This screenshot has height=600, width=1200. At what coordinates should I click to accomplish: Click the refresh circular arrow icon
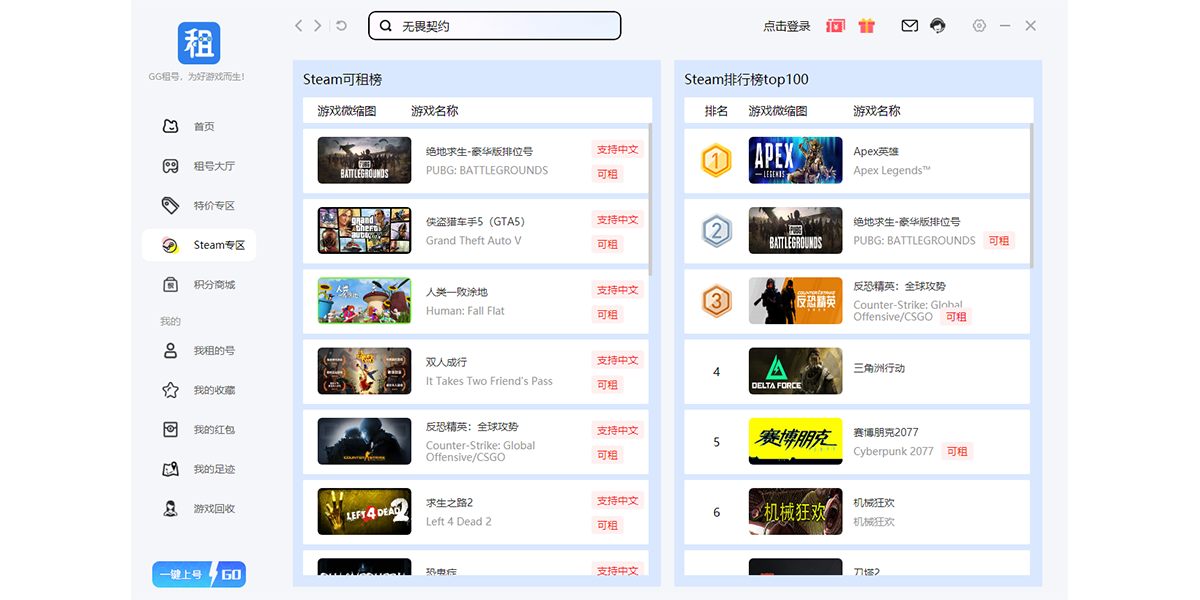tap(341, 26)
